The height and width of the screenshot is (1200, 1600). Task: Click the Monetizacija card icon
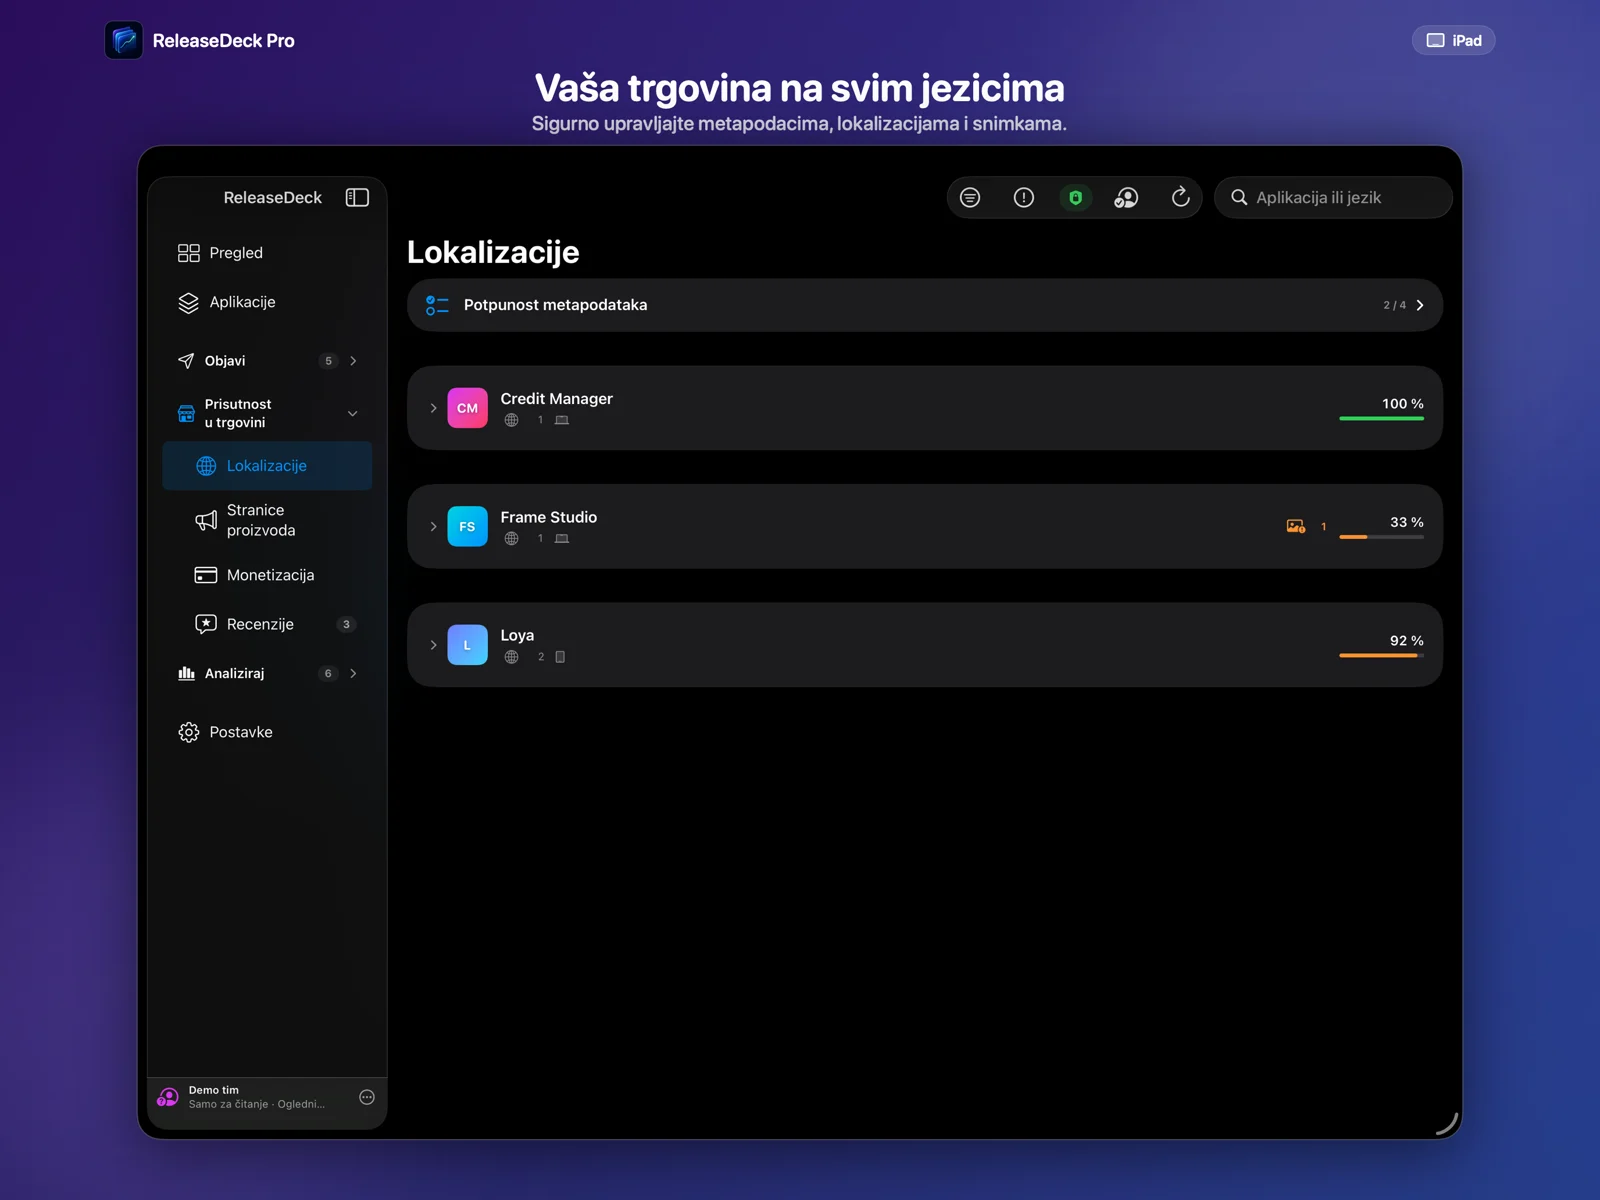pos(206,575)
